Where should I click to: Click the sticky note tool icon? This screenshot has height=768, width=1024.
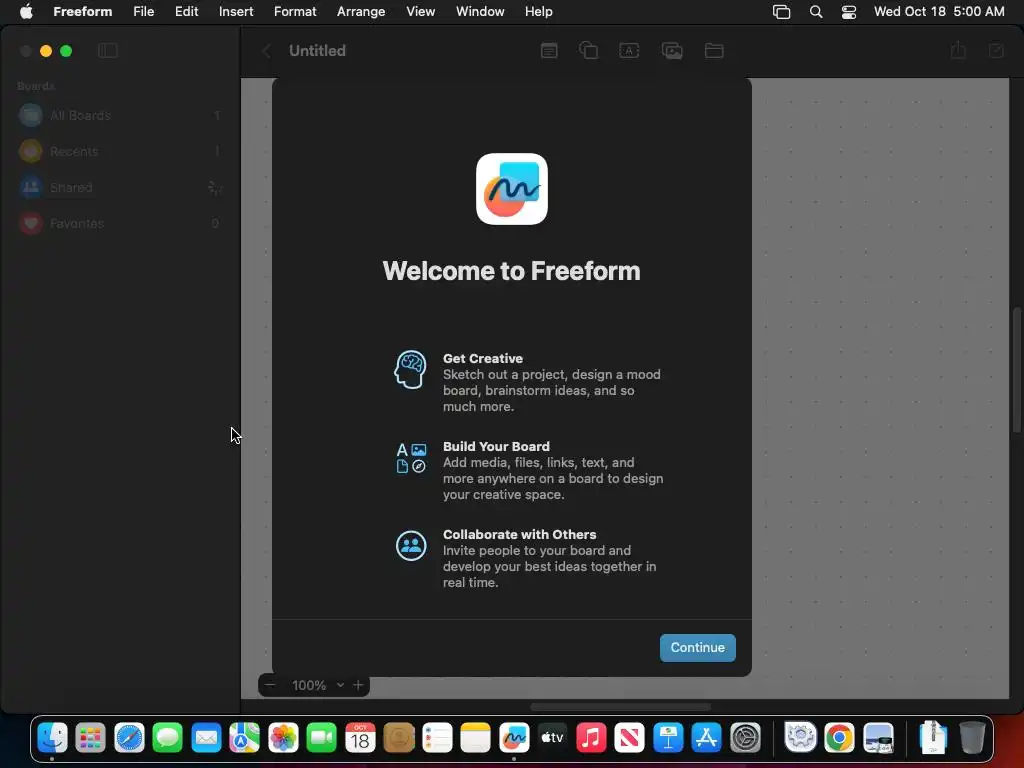tap(549, 50)
